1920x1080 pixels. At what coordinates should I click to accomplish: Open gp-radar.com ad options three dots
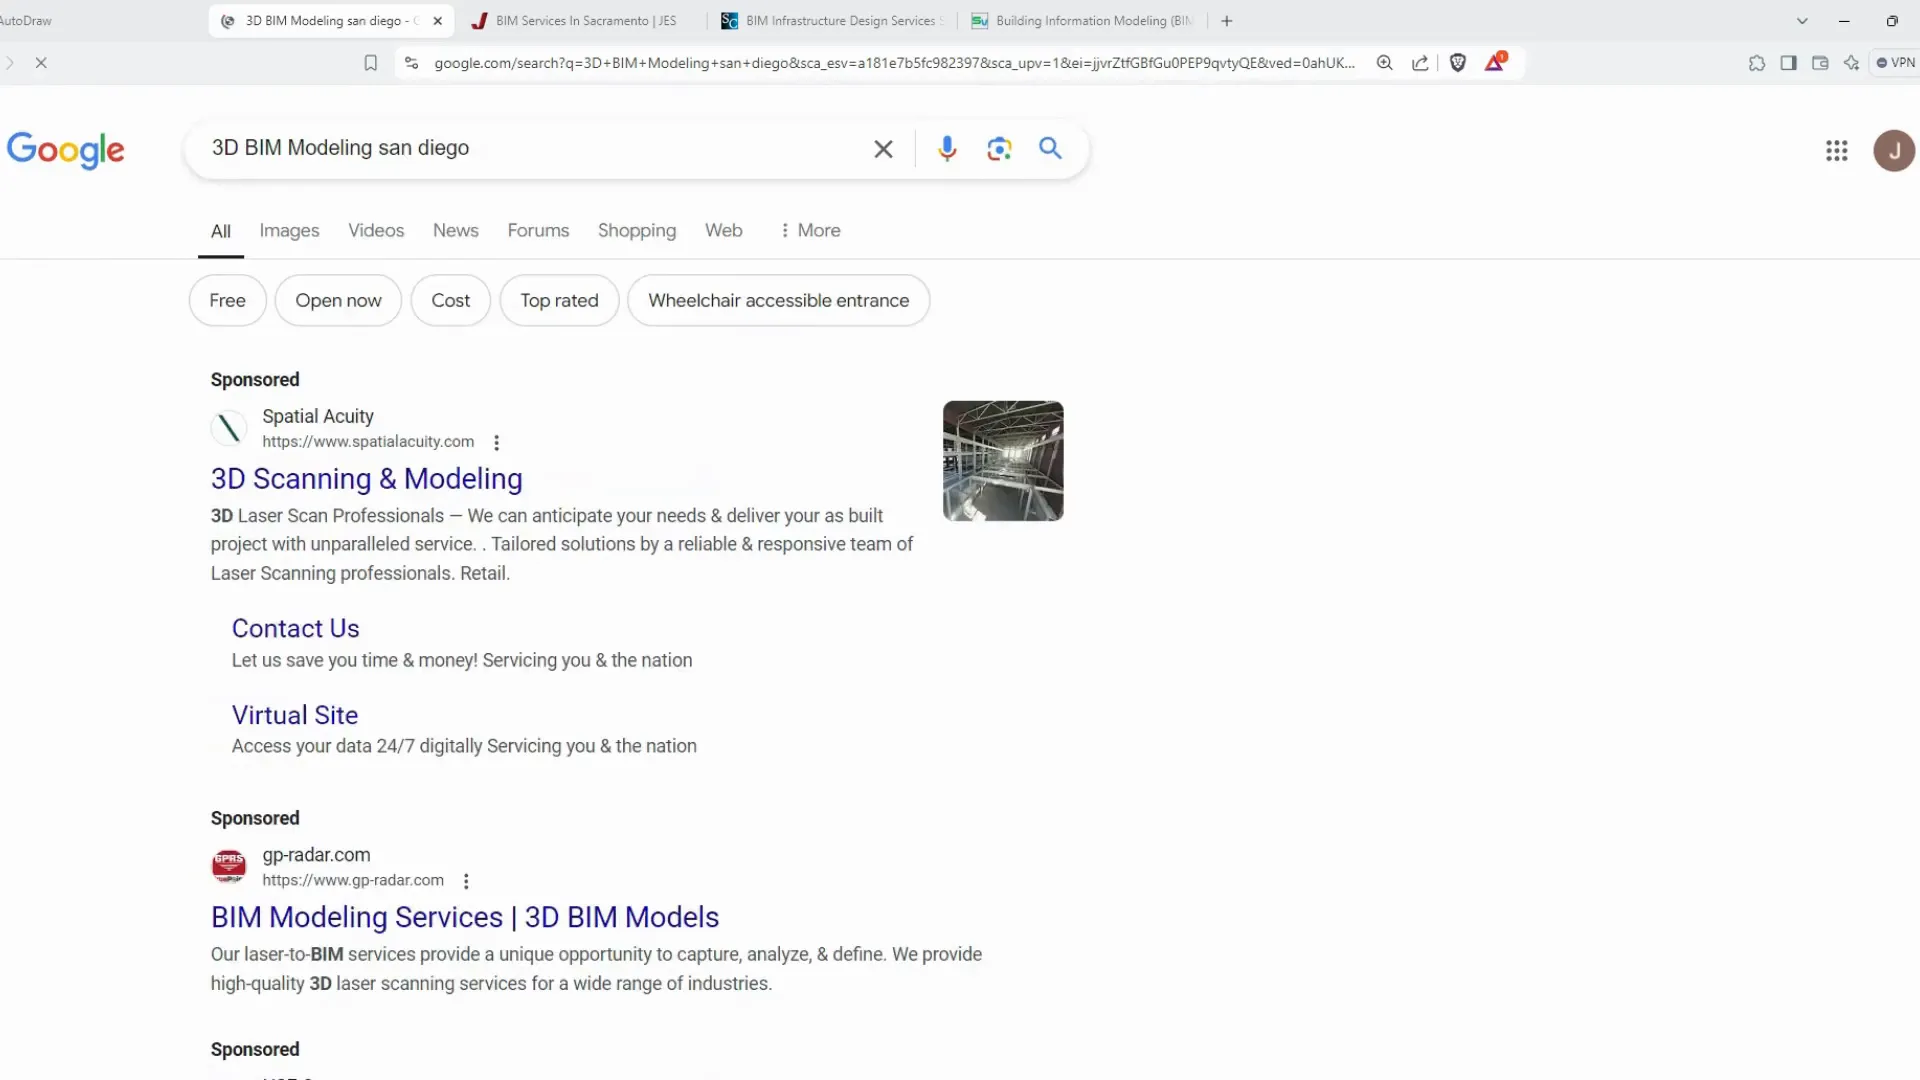click(466, 881)
